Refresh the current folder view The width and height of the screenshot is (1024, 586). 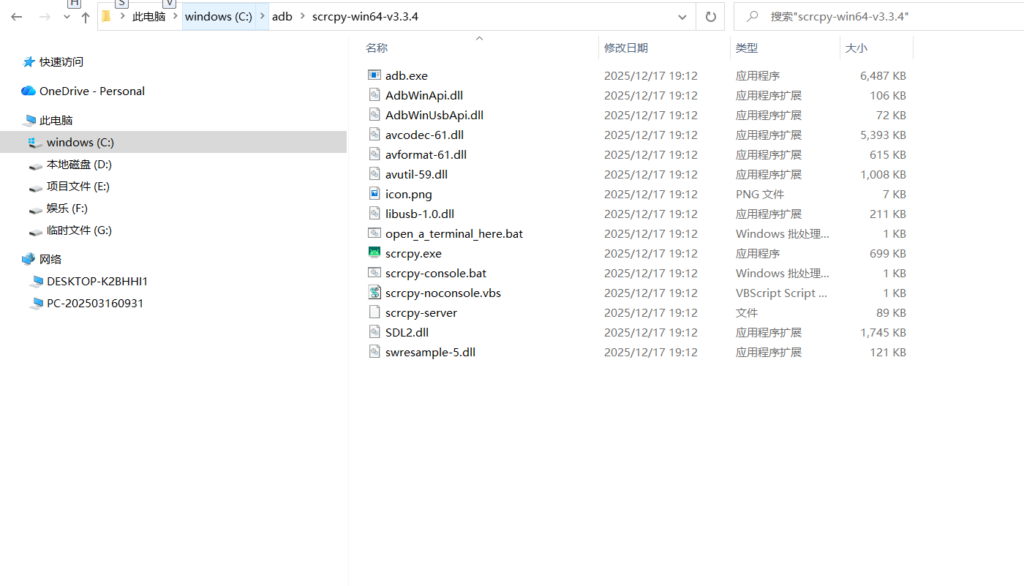(x=711, y=16)
